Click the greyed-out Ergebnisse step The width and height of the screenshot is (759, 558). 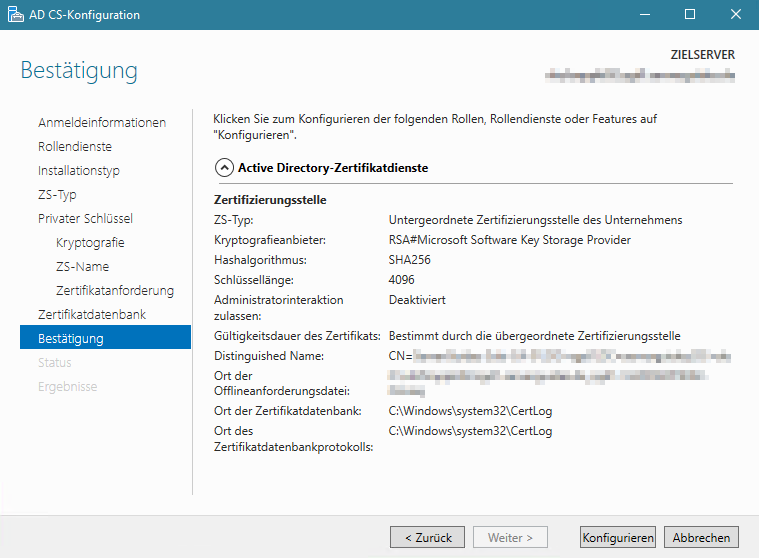[68, 387]
